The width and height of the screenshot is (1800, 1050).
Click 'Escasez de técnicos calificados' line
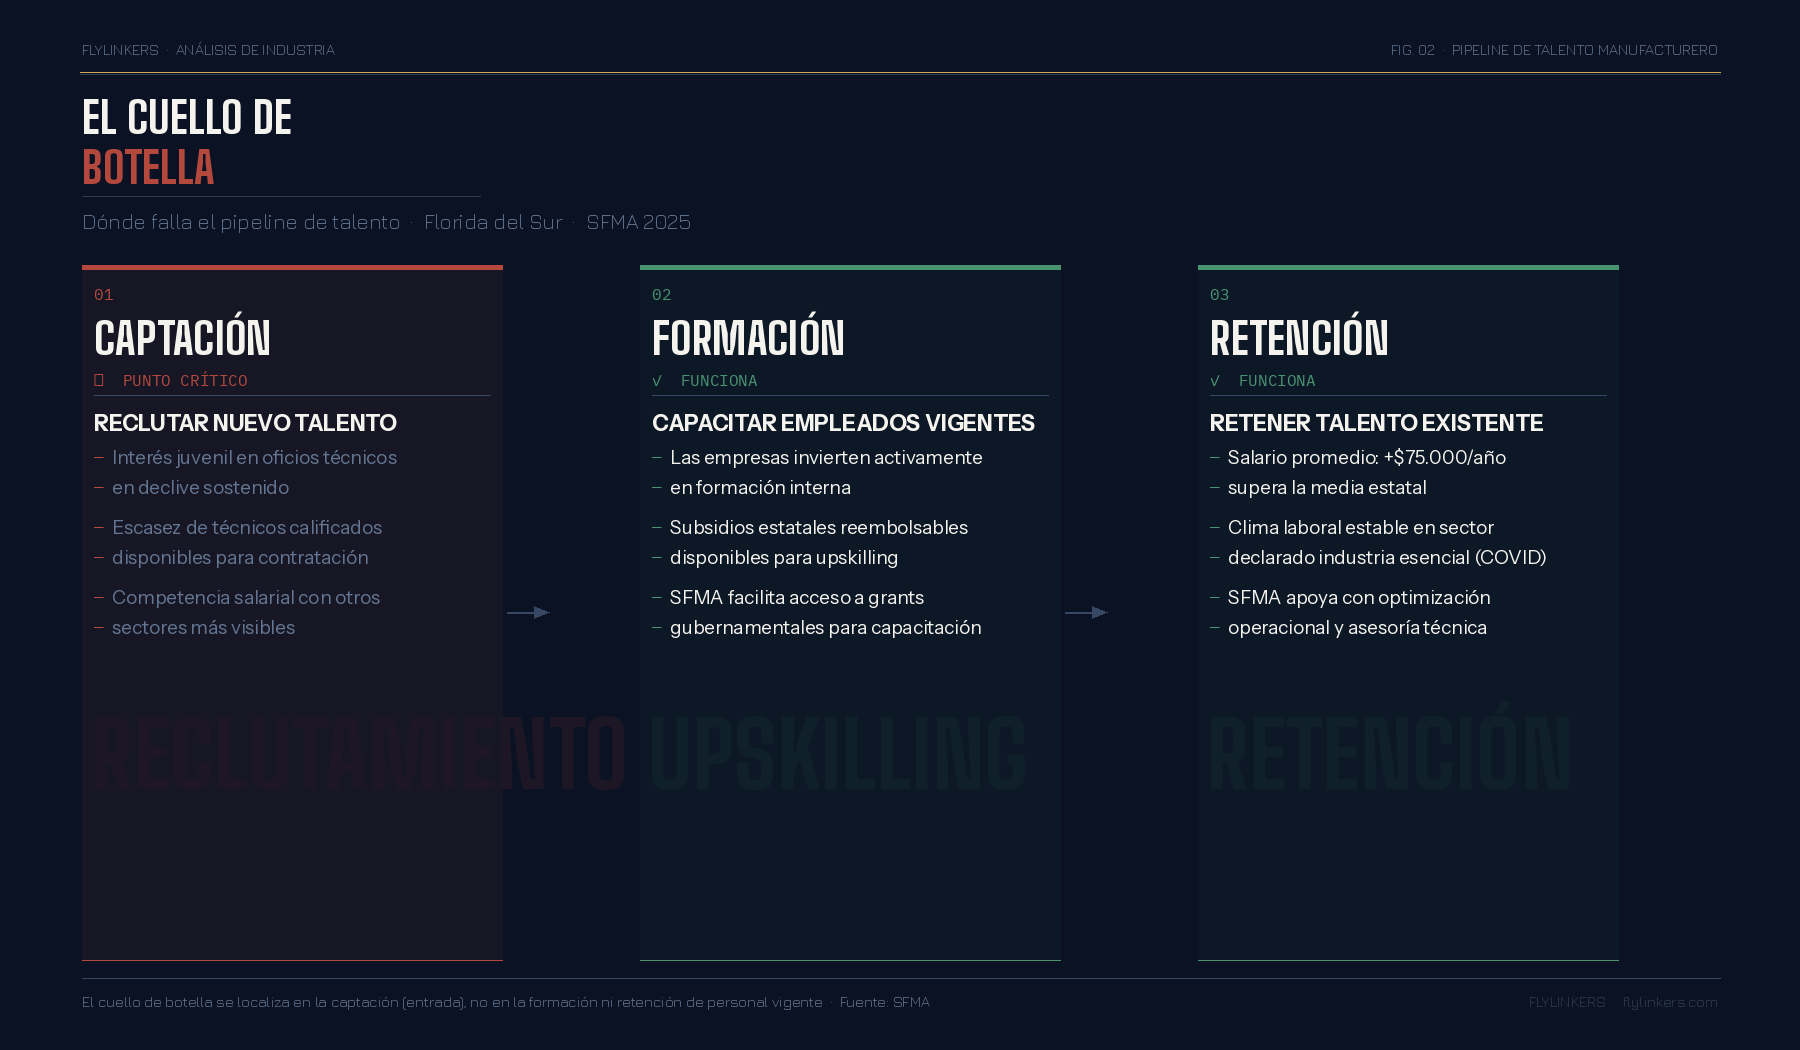(x=247, y=528)
